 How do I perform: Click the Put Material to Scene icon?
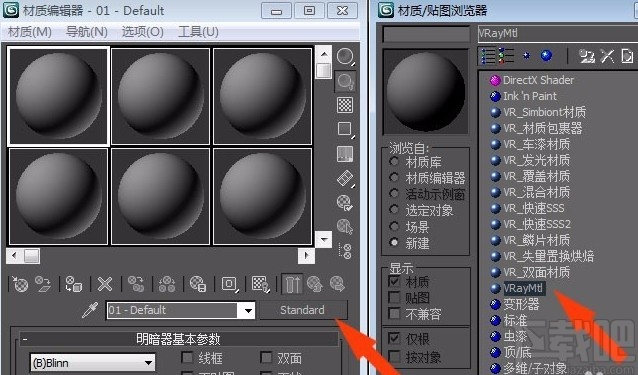point(42,284)
